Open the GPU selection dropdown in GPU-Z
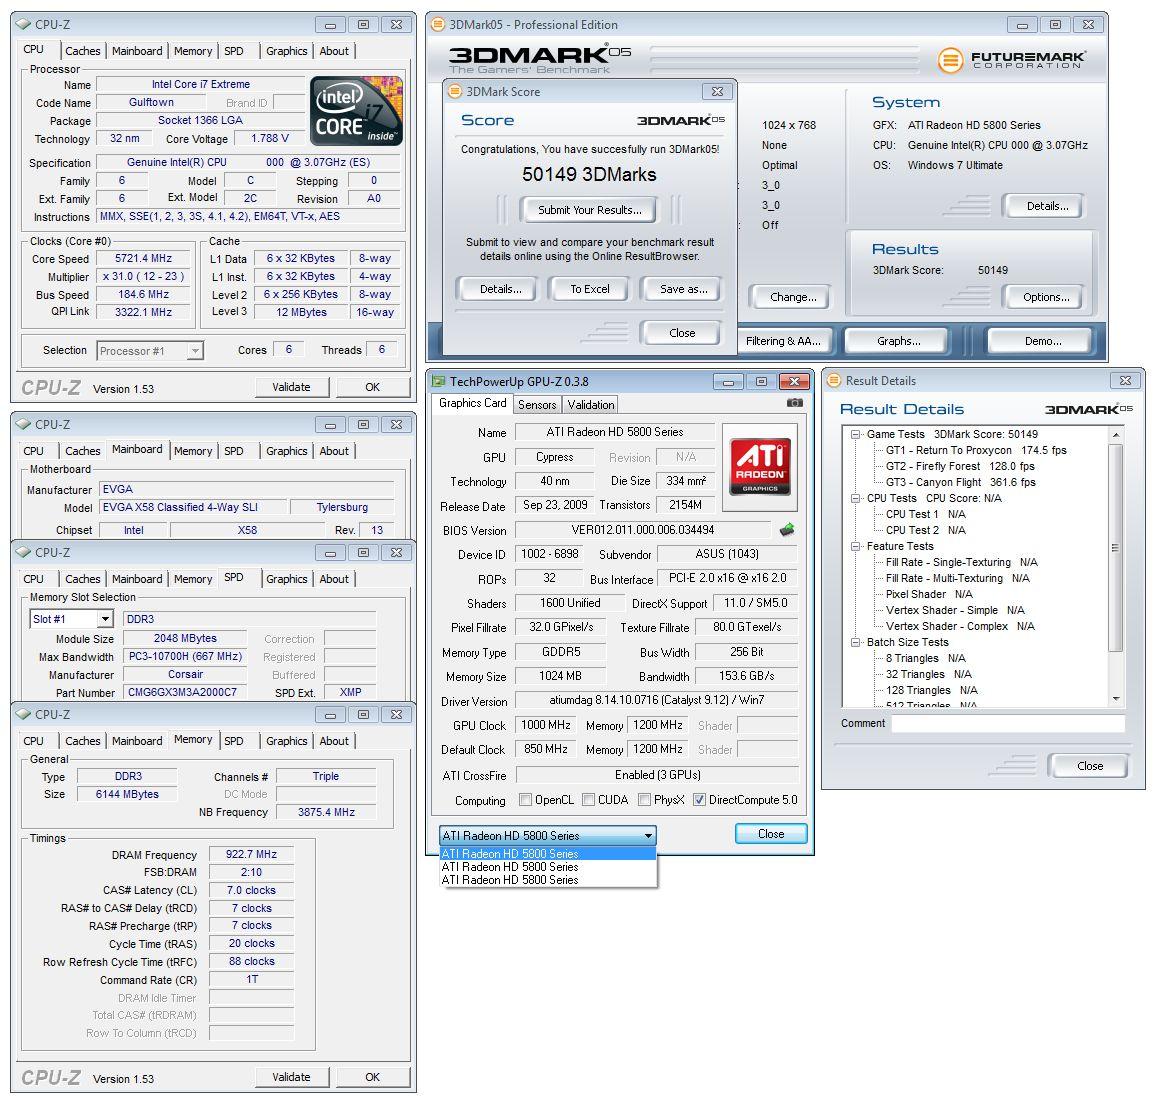This screenshot has height=1106, width=1155. pos(547,836)
